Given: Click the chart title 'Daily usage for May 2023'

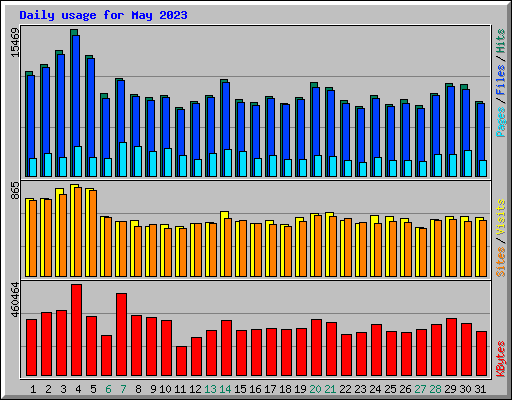Looking at the screenshot, I should tap(103, 15).
